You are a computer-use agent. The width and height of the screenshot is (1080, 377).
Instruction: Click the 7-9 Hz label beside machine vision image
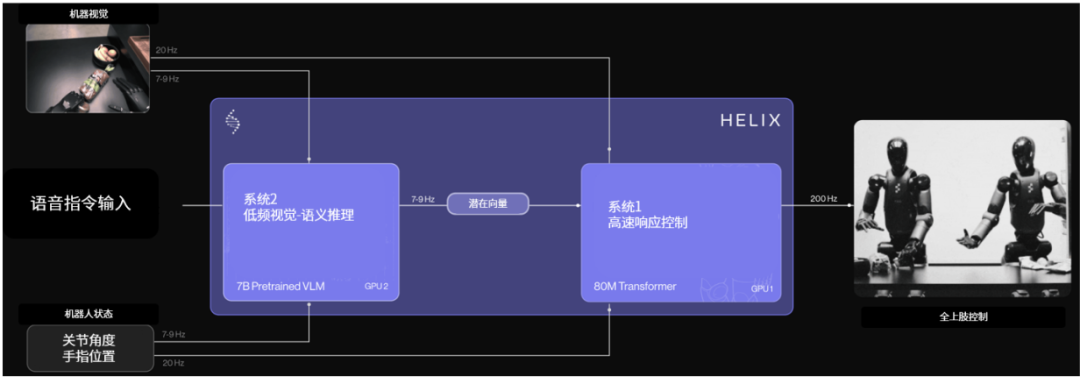coord(167,79)
